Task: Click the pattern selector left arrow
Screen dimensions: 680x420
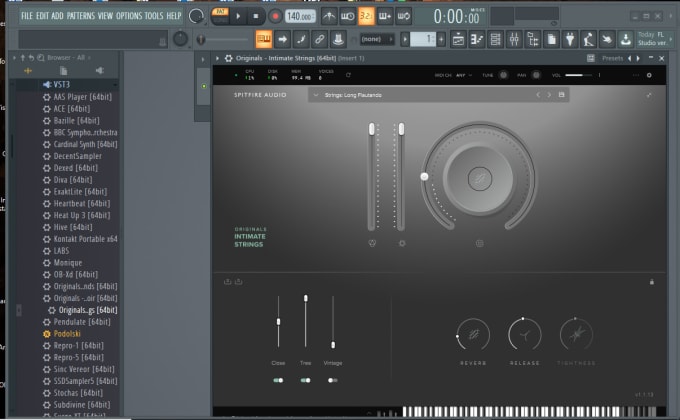Action: [405, 39]
